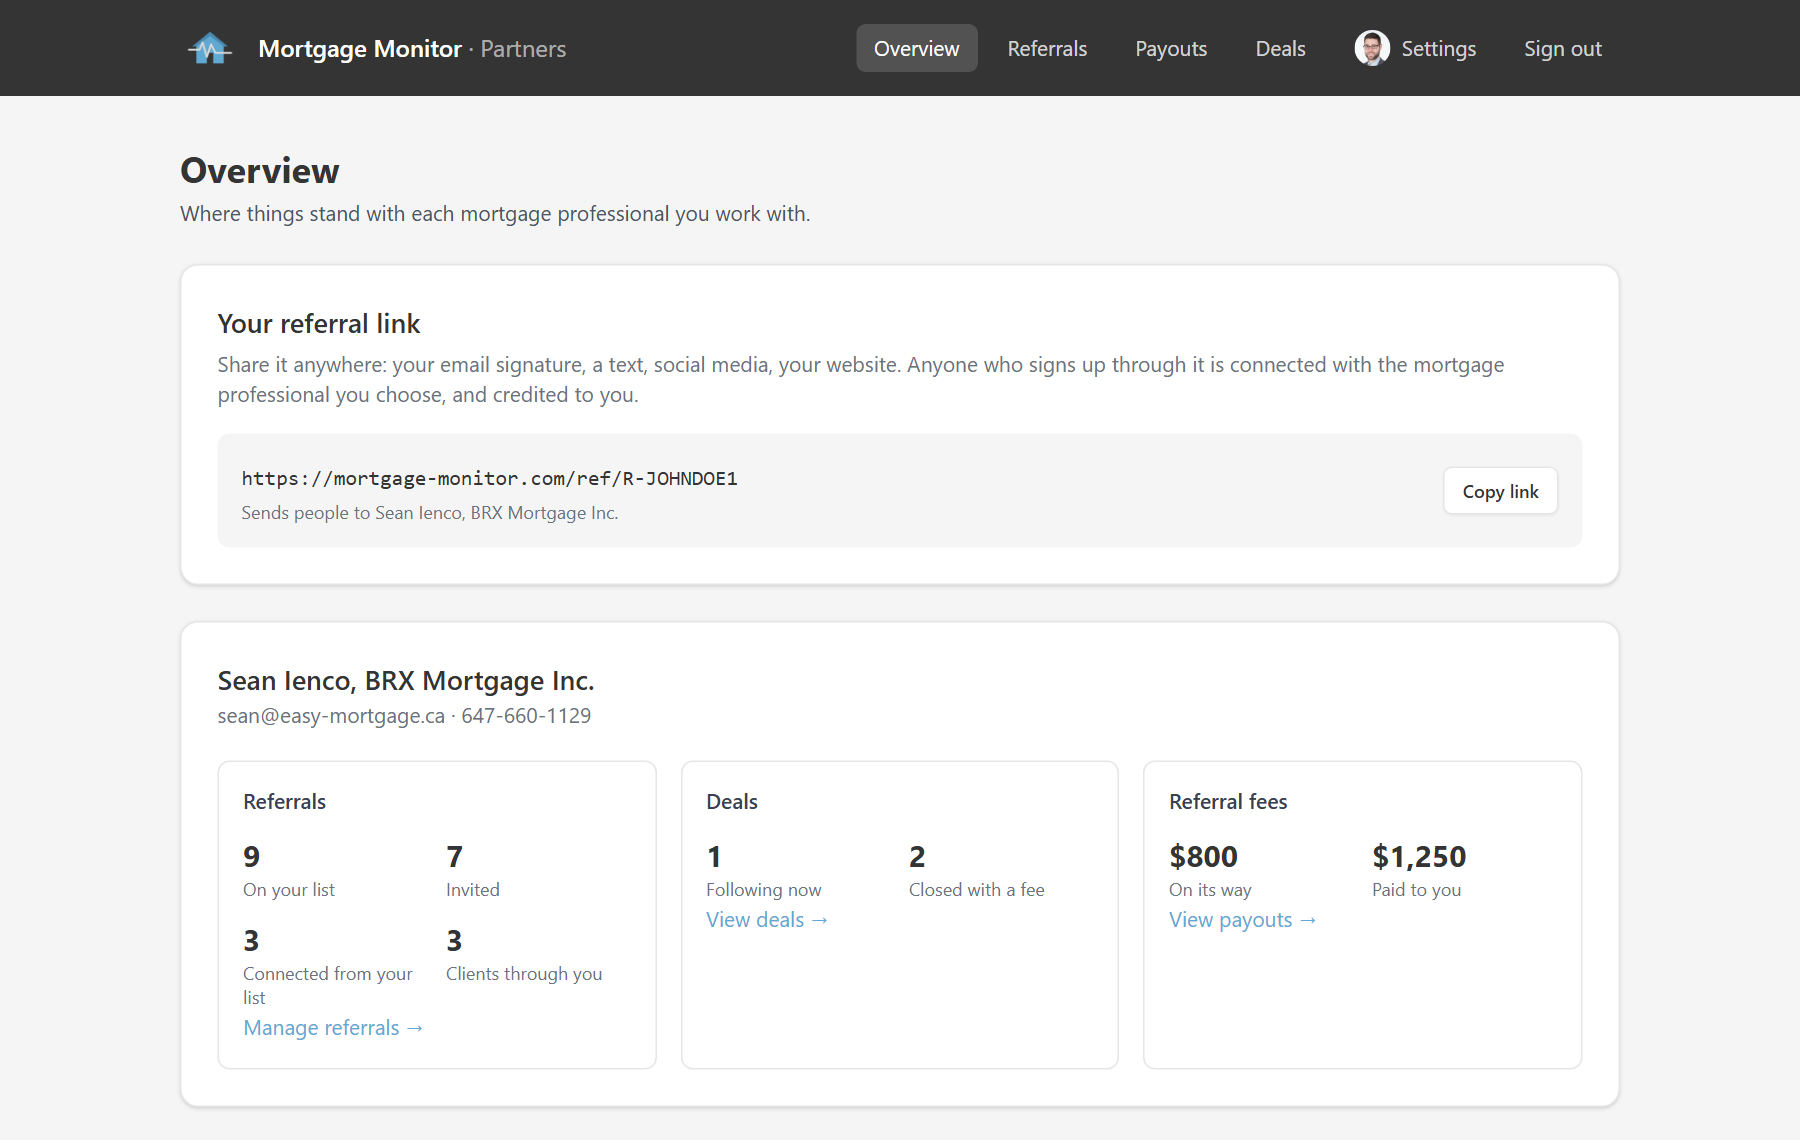Select the referral URL text

tap(489, 478)
